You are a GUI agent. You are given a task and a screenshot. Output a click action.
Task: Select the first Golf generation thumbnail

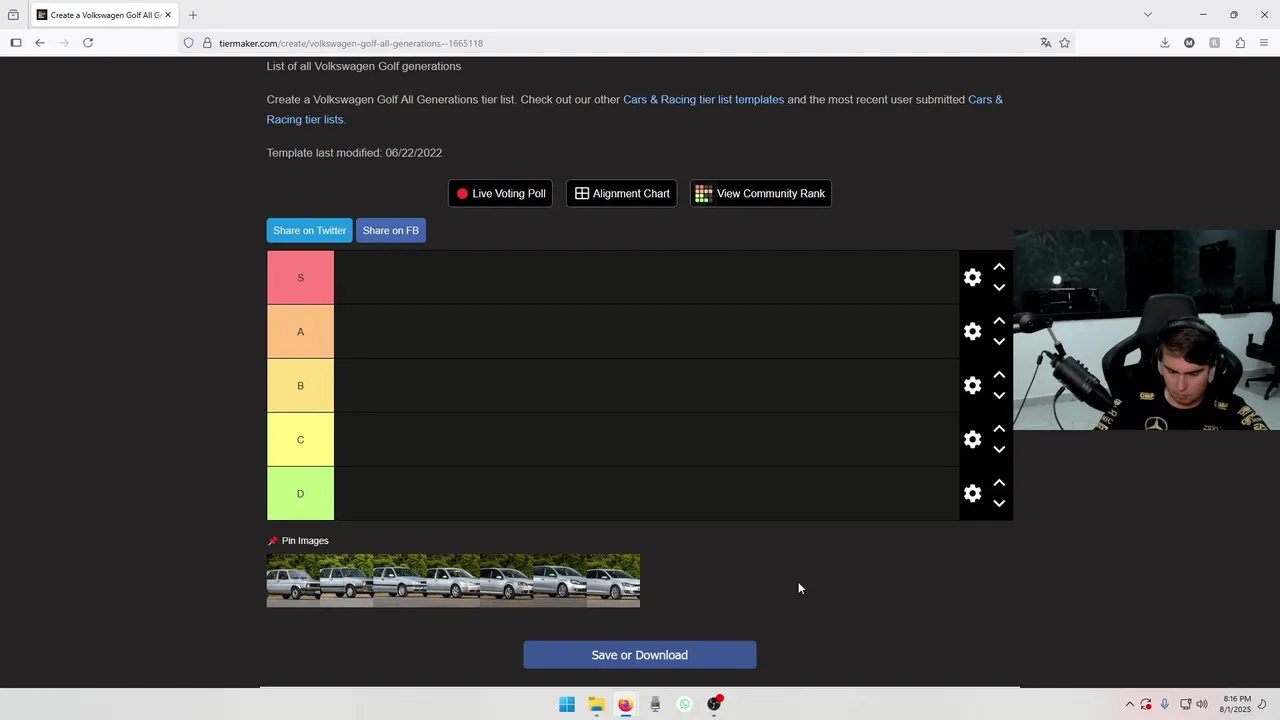pyautogui.click(x=293, y=580)
